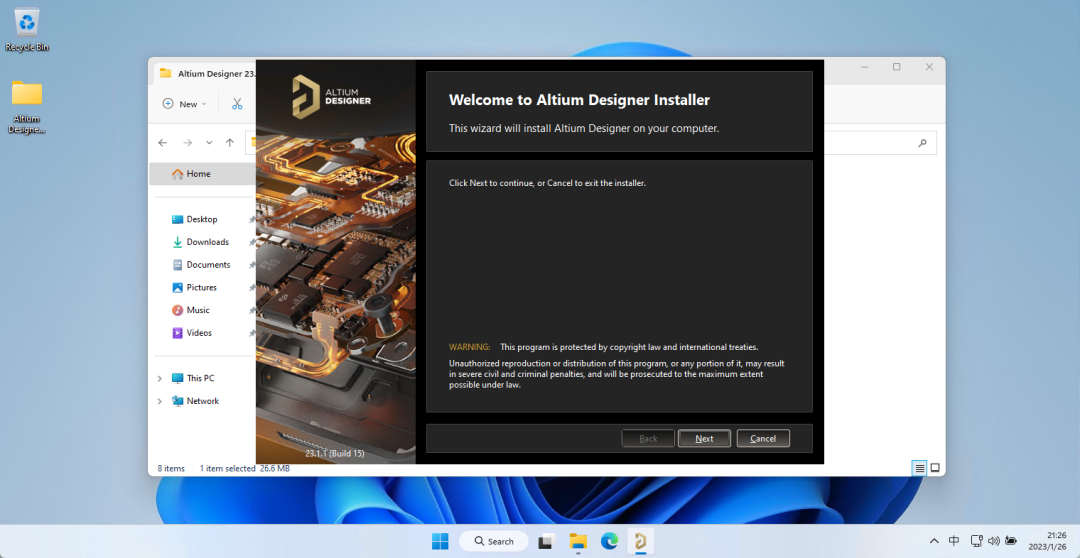Cancel the Altium Designer installer
The width and height of the screenshot is (1080, 558).
click(763, 439)
